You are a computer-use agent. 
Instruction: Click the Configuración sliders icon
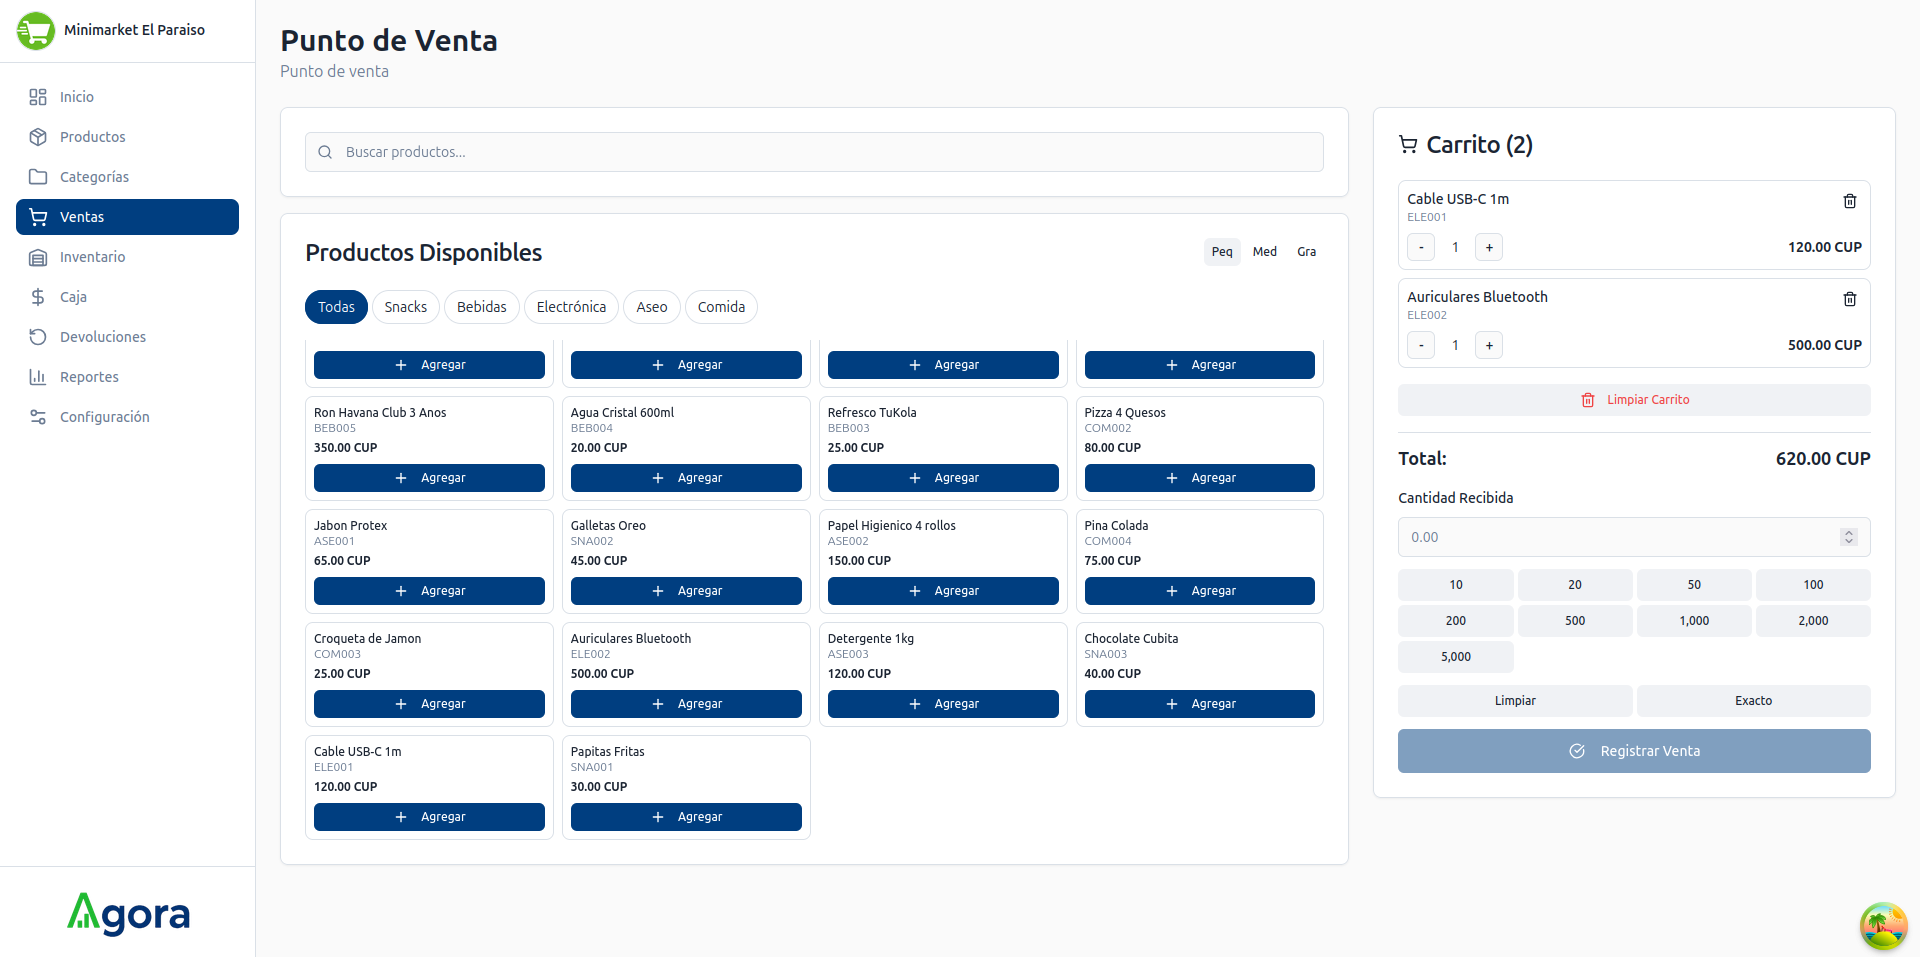click(38, 417)
